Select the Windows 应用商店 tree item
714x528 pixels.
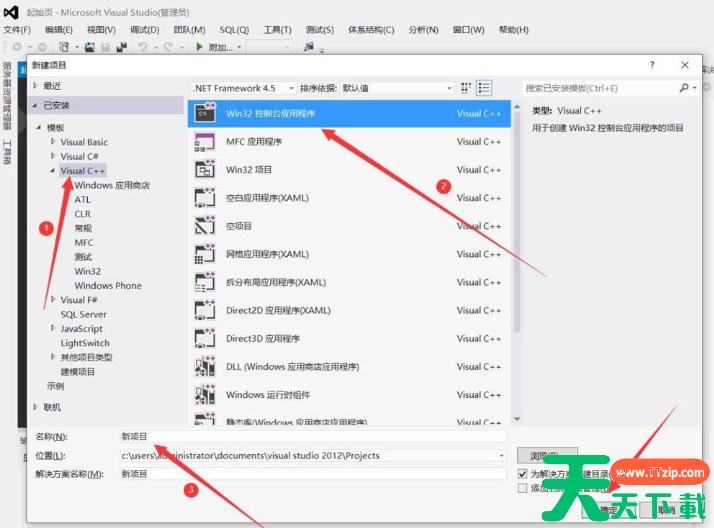click(112, 185)
